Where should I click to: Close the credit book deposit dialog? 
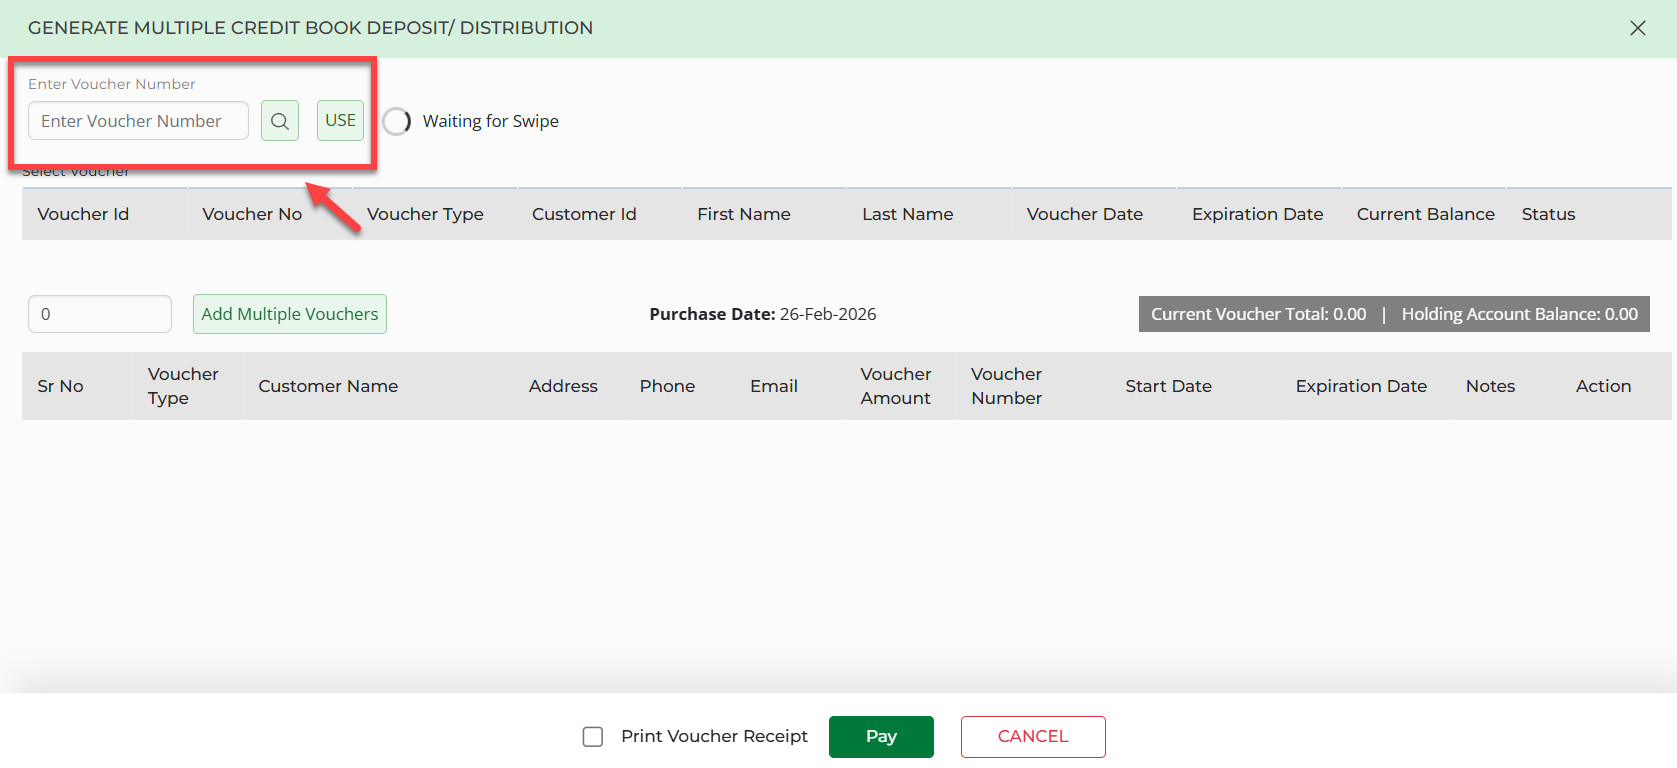click(x=1637, y=28)
